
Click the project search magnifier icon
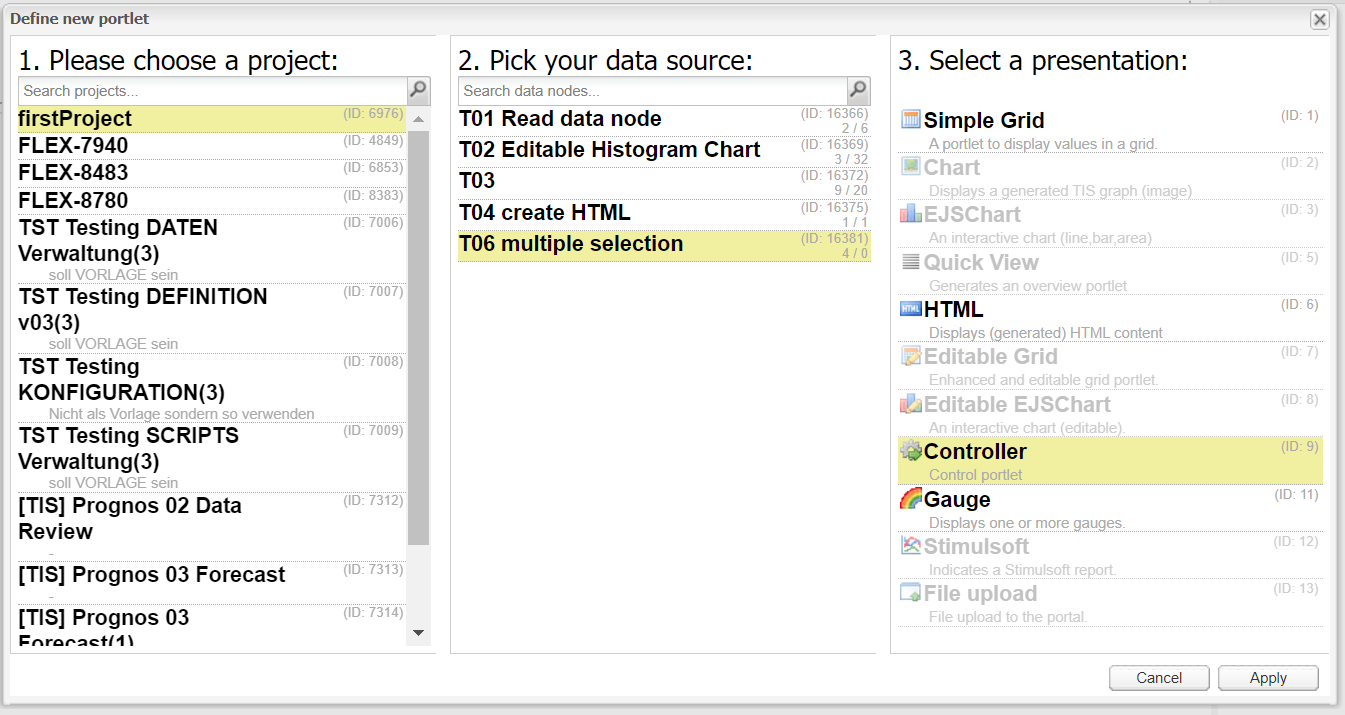click(419, 91)
